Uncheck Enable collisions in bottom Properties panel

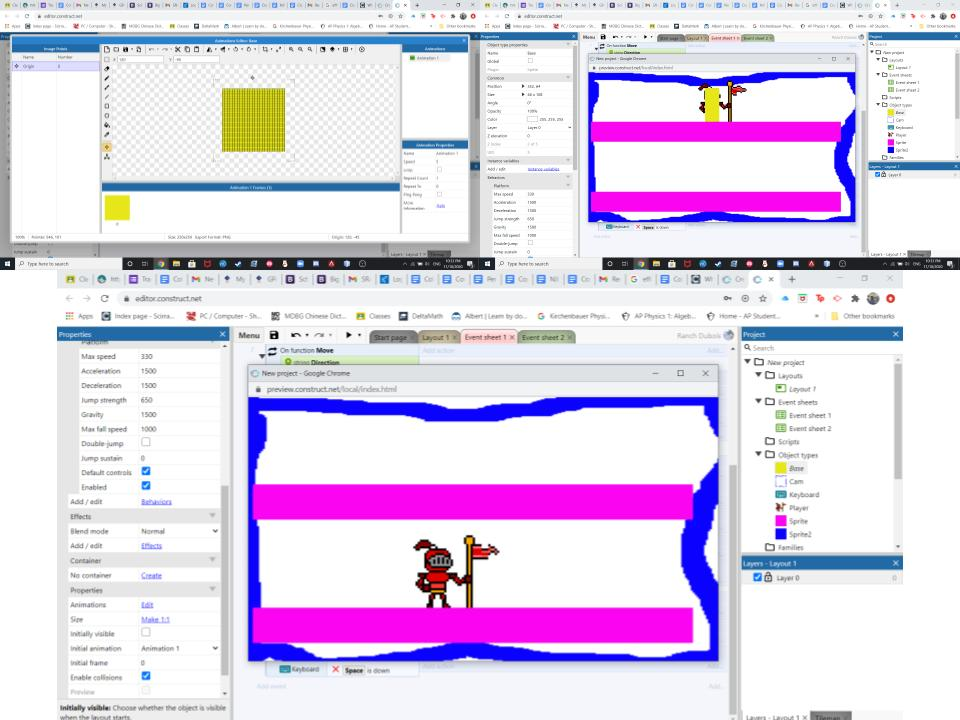point(146,676)
